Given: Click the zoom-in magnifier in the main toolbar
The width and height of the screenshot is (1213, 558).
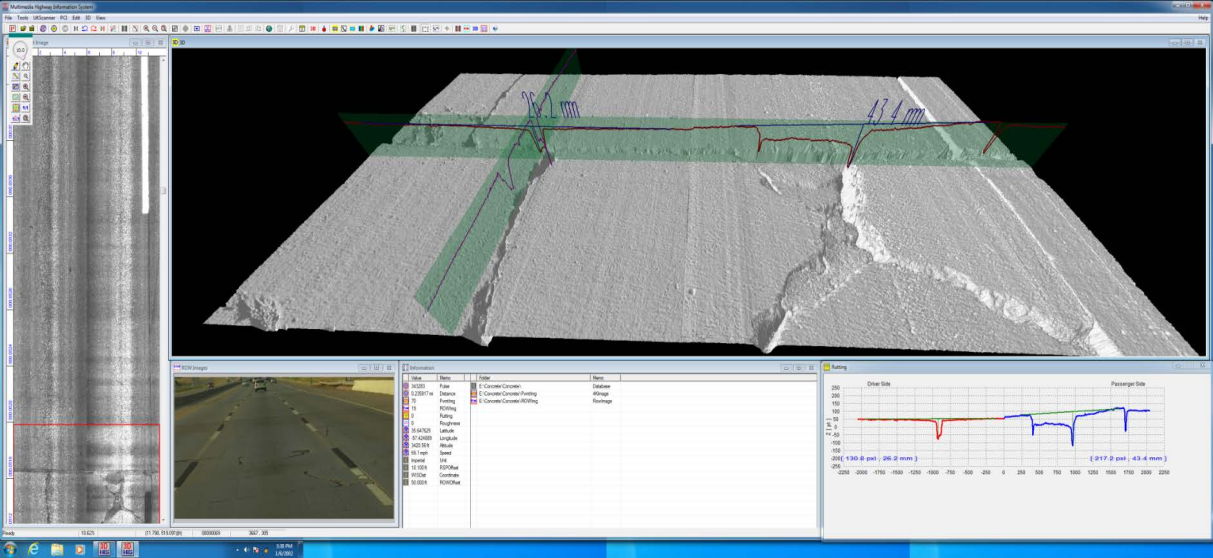Looking at the screenshot, I should coord(147,29).
